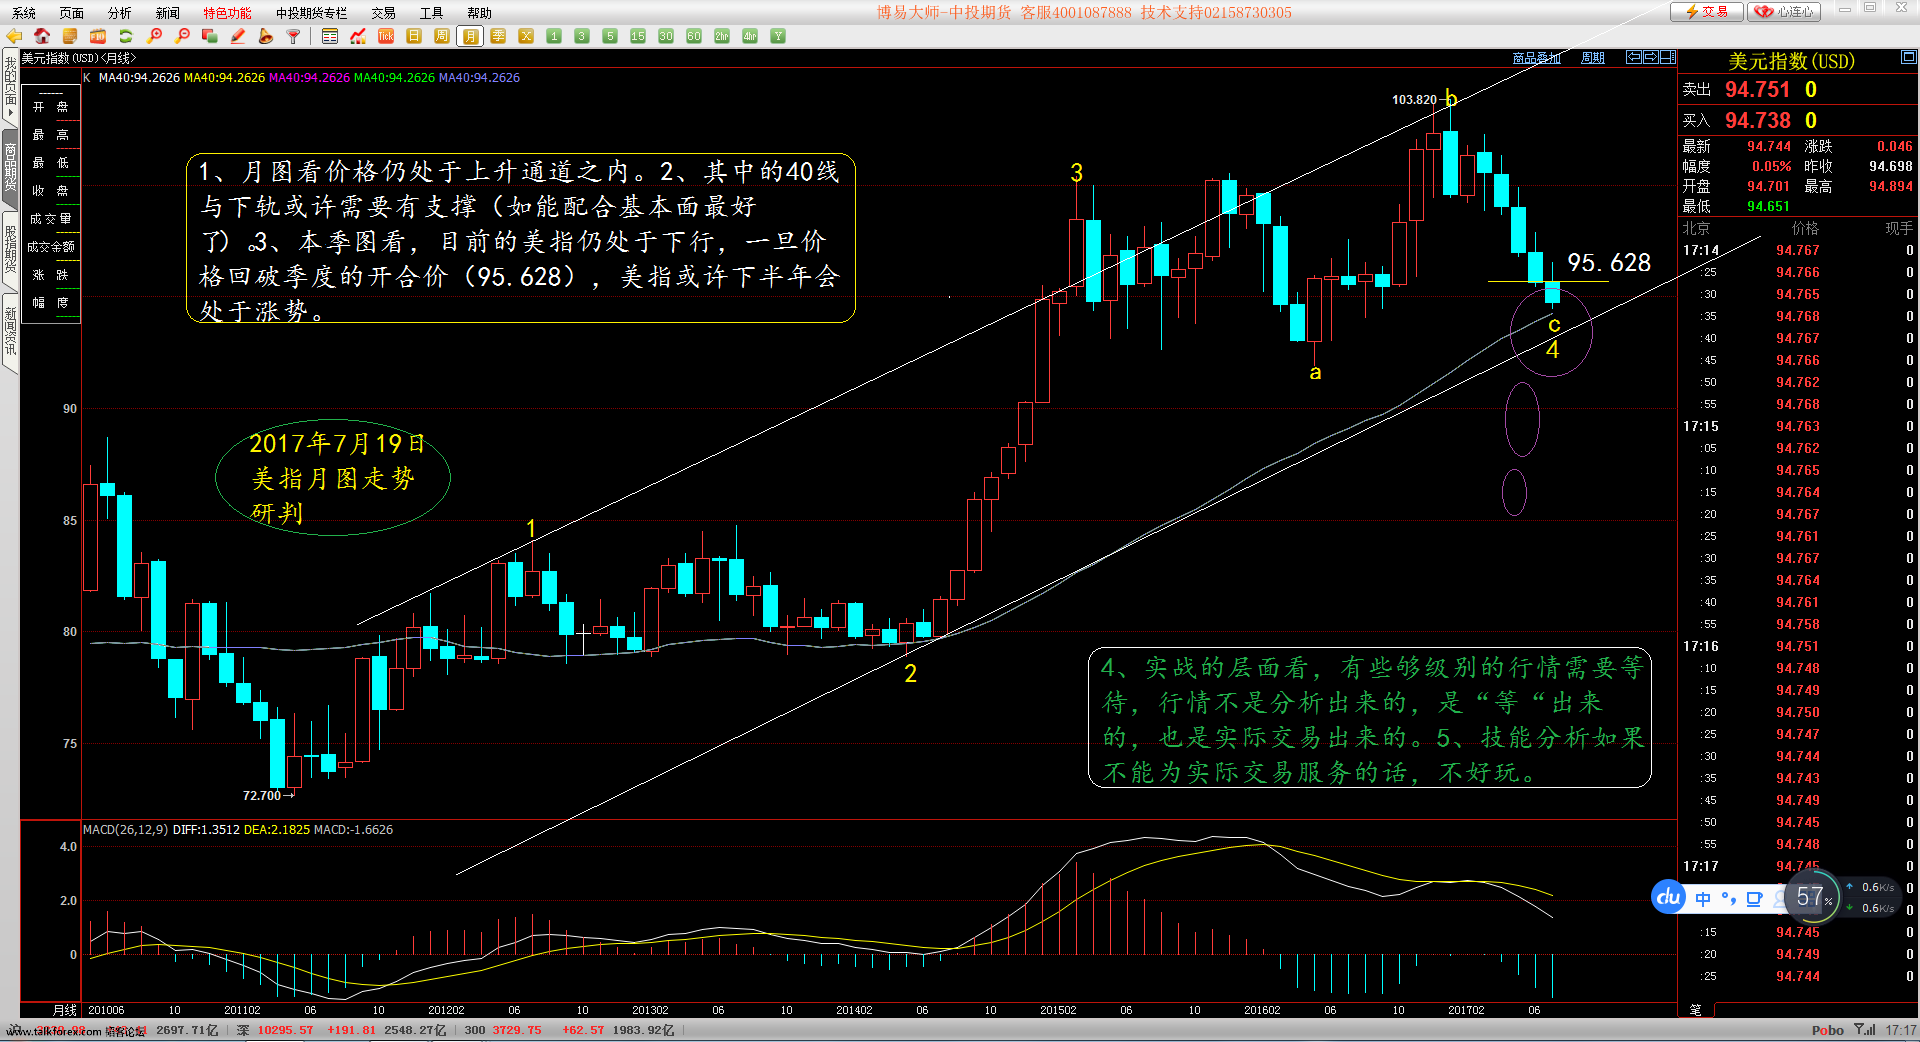Open the 工具 menu

432,13
